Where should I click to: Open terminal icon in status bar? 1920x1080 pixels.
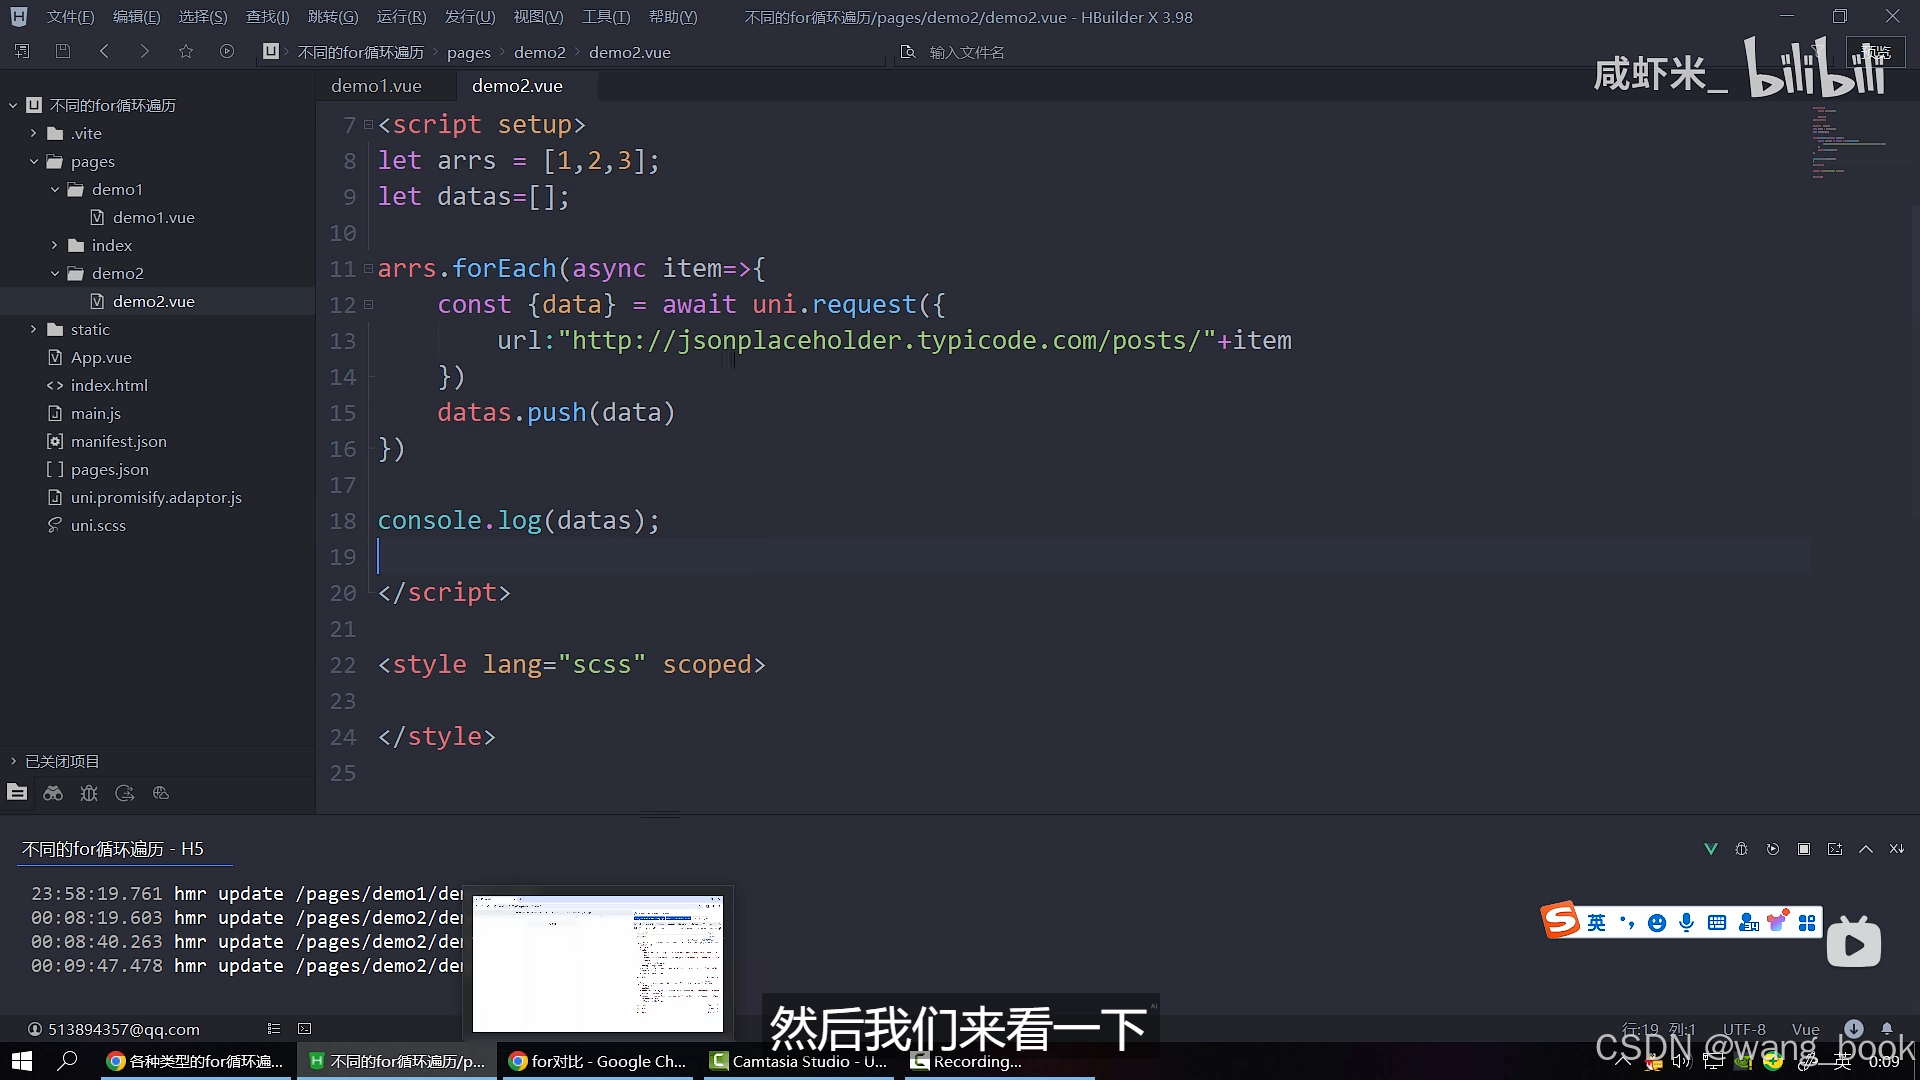(305, 1029)
